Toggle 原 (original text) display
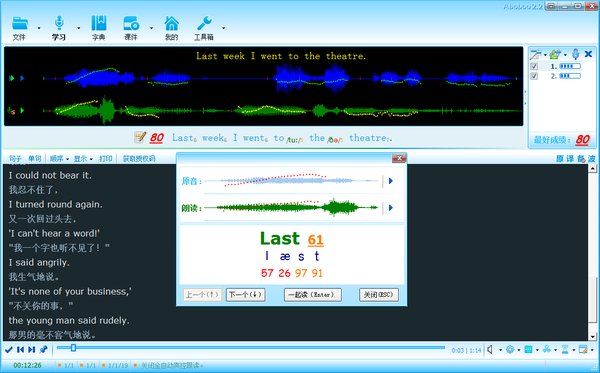600x373 pixels. tap(560, 159)
